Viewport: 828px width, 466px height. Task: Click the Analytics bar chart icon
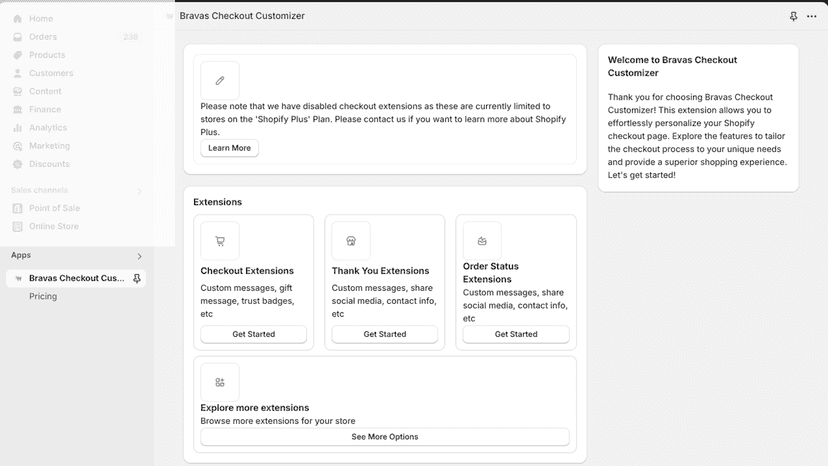tap(17, 128)
